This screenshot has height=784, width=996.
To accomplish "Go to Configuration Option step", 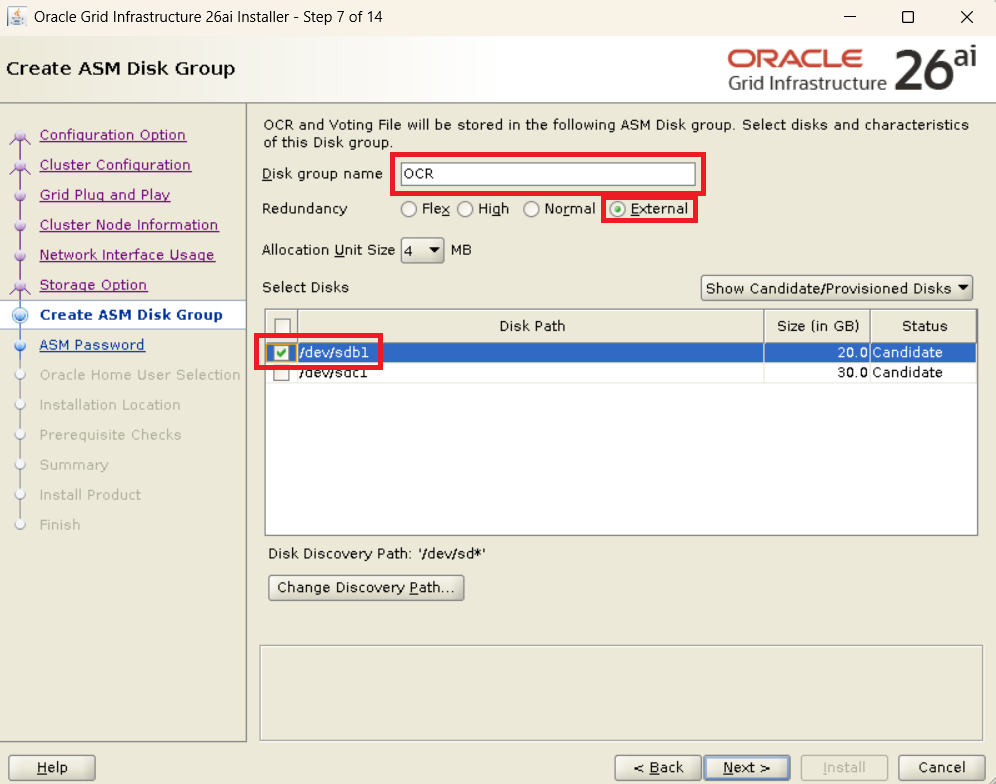I will (112, 135).
